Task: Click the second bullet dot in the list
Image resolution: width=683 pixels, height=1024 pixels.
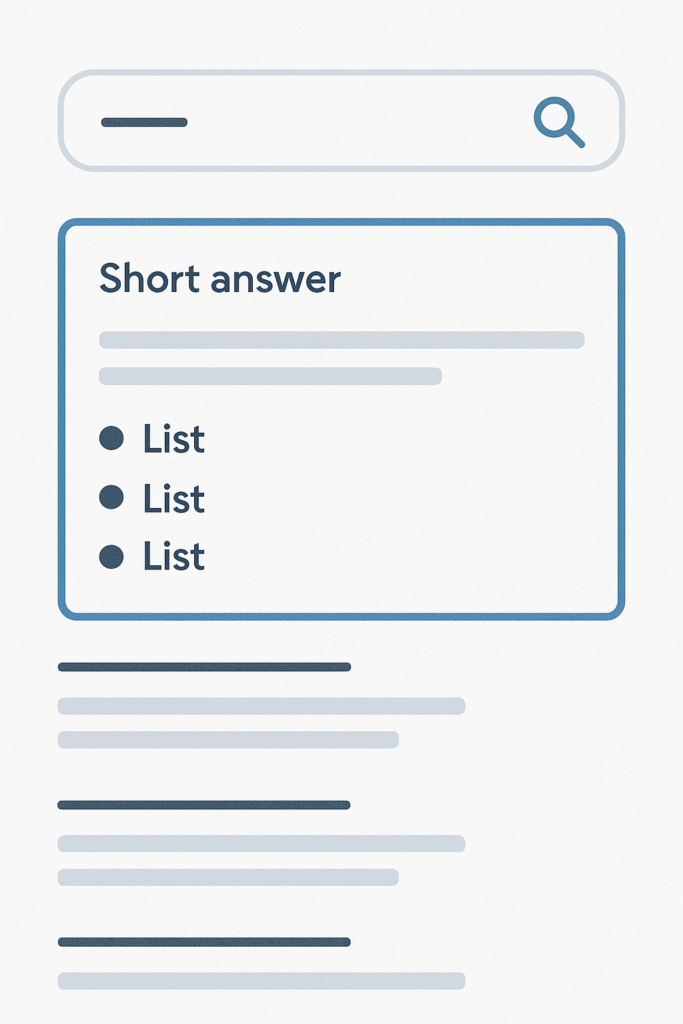Action: pyautogui.click(x=112, y=497)
